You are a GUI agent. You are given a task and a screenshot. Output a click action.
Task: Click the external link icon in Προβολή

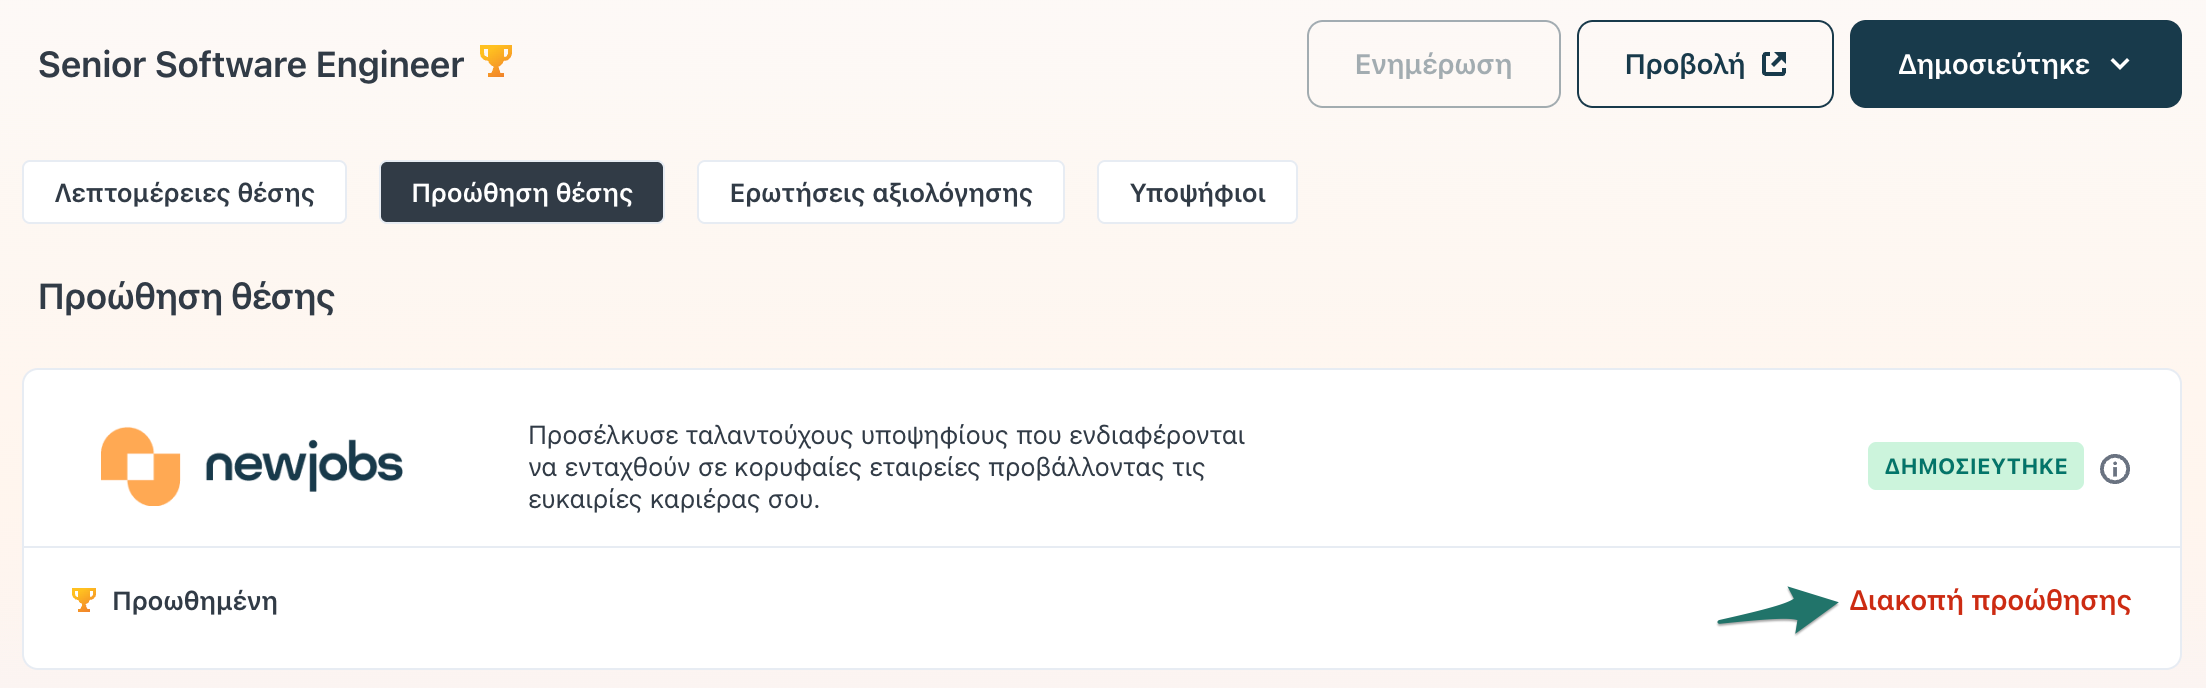1774,64
